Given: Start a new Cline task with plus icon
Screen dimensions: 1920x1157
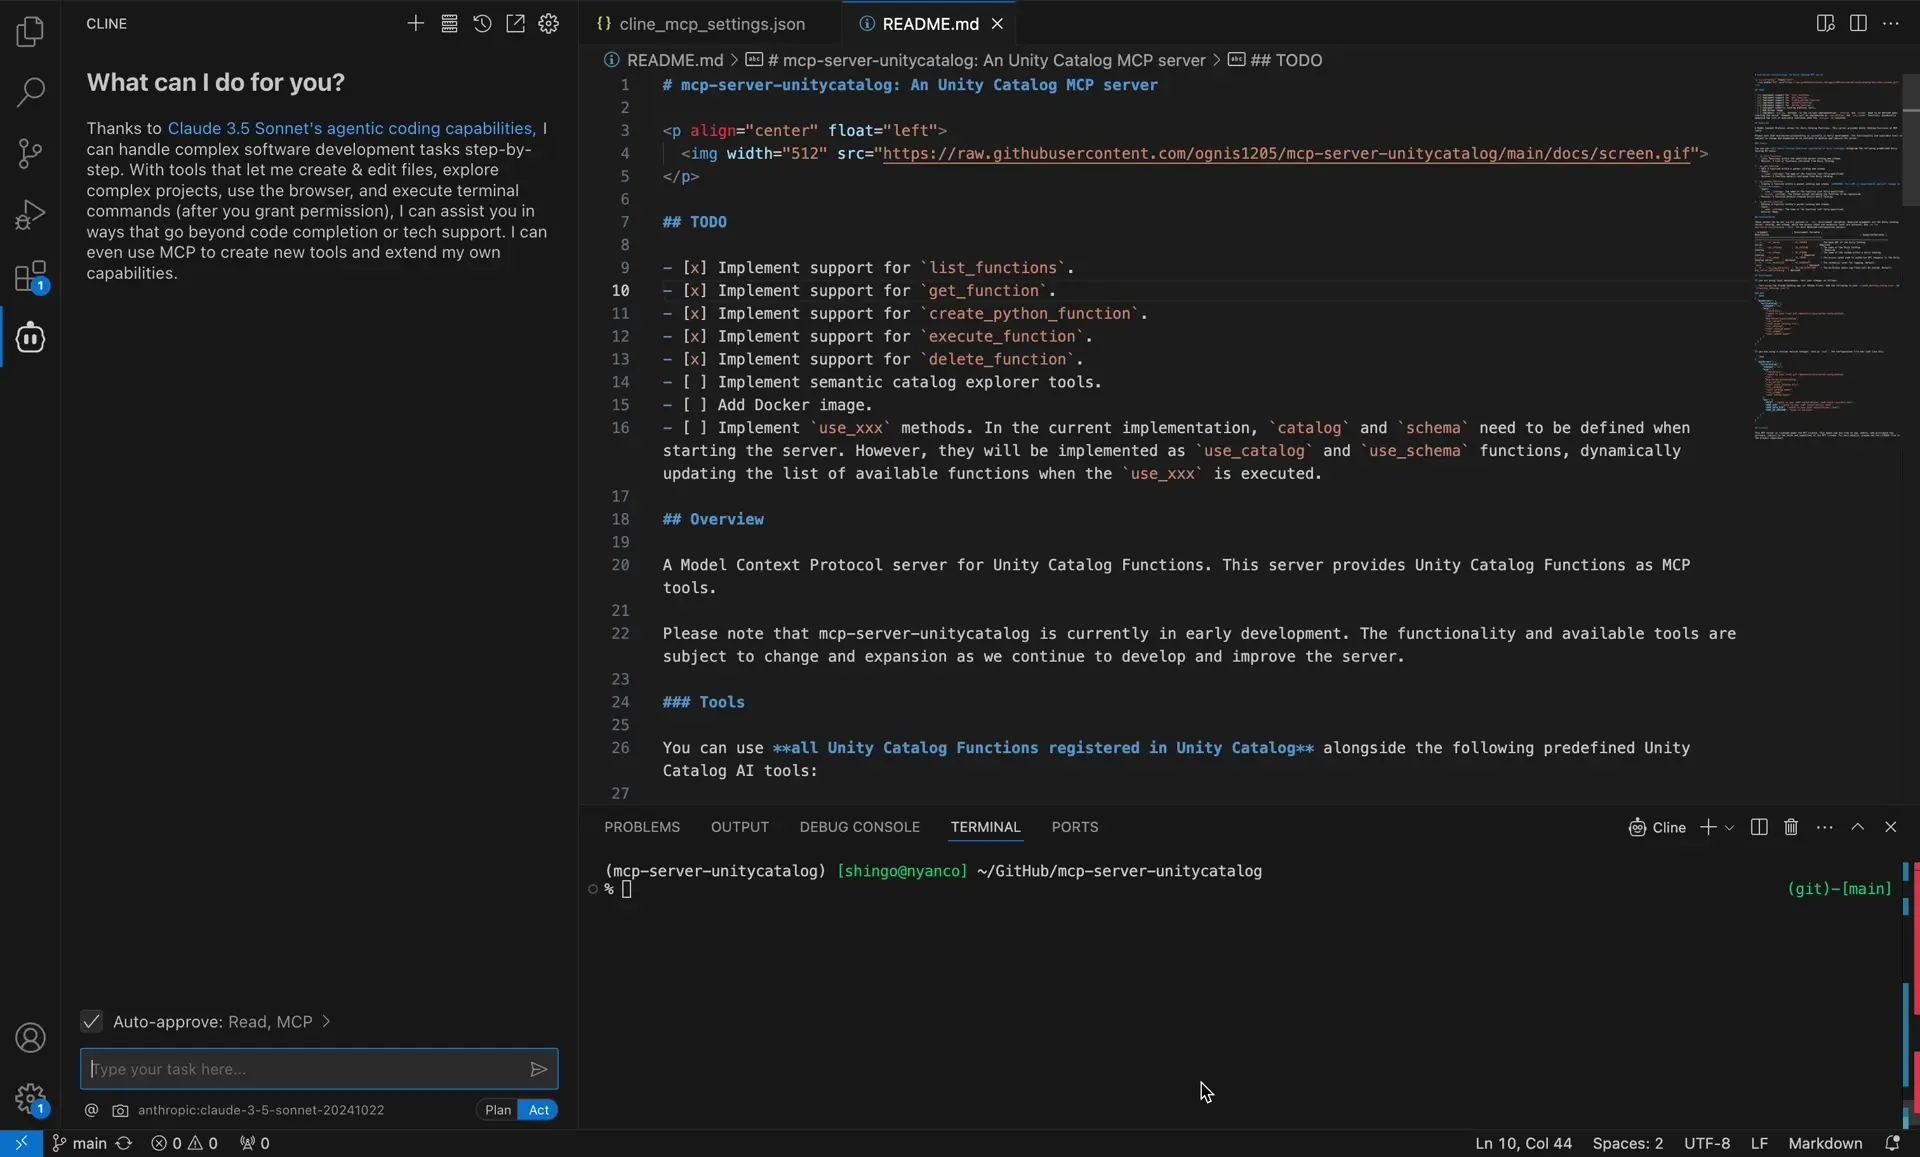Looking at the screenshot, I should click(x=415, y=23).
